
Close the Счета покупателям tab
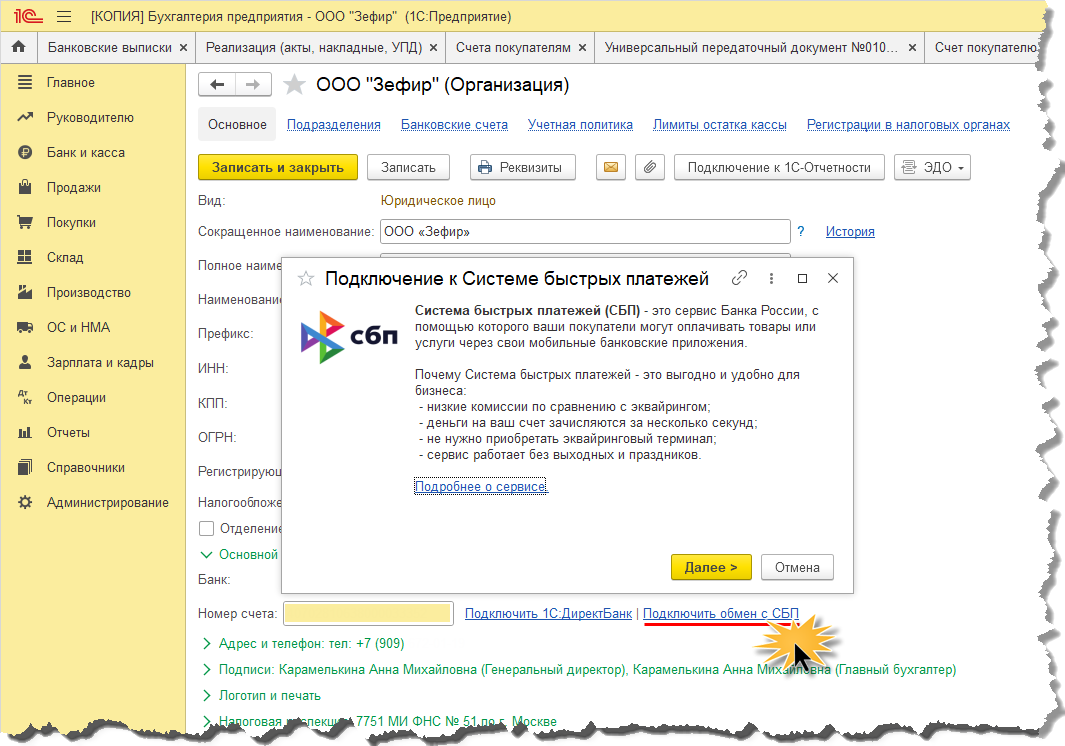[x=582, y=48]
